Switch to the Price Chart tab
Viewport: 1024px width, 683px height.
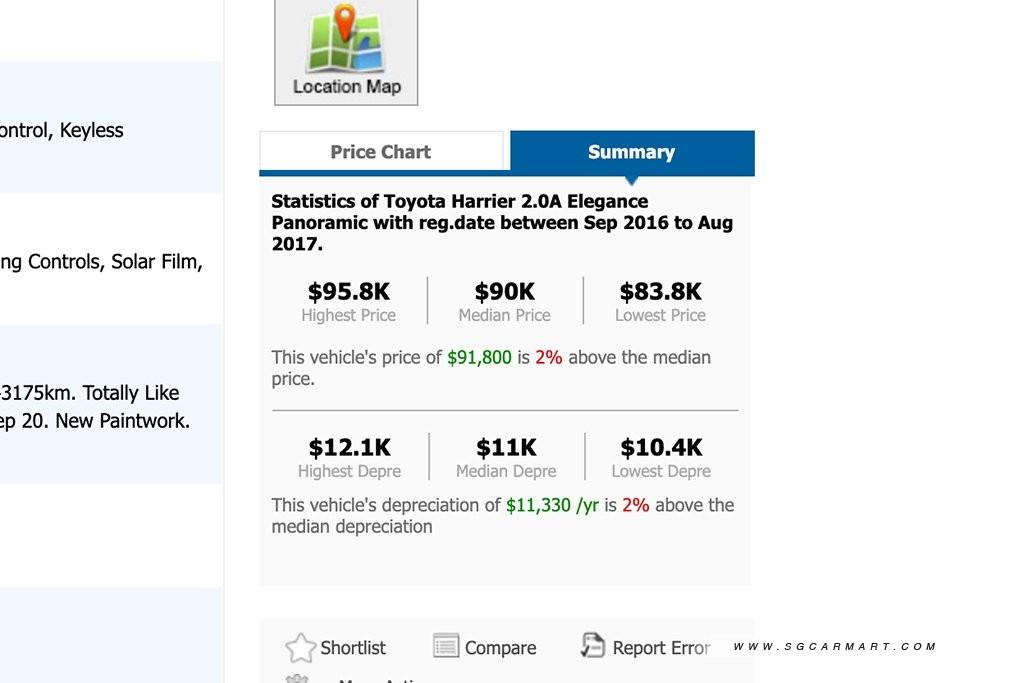click(x=381, y=152)
